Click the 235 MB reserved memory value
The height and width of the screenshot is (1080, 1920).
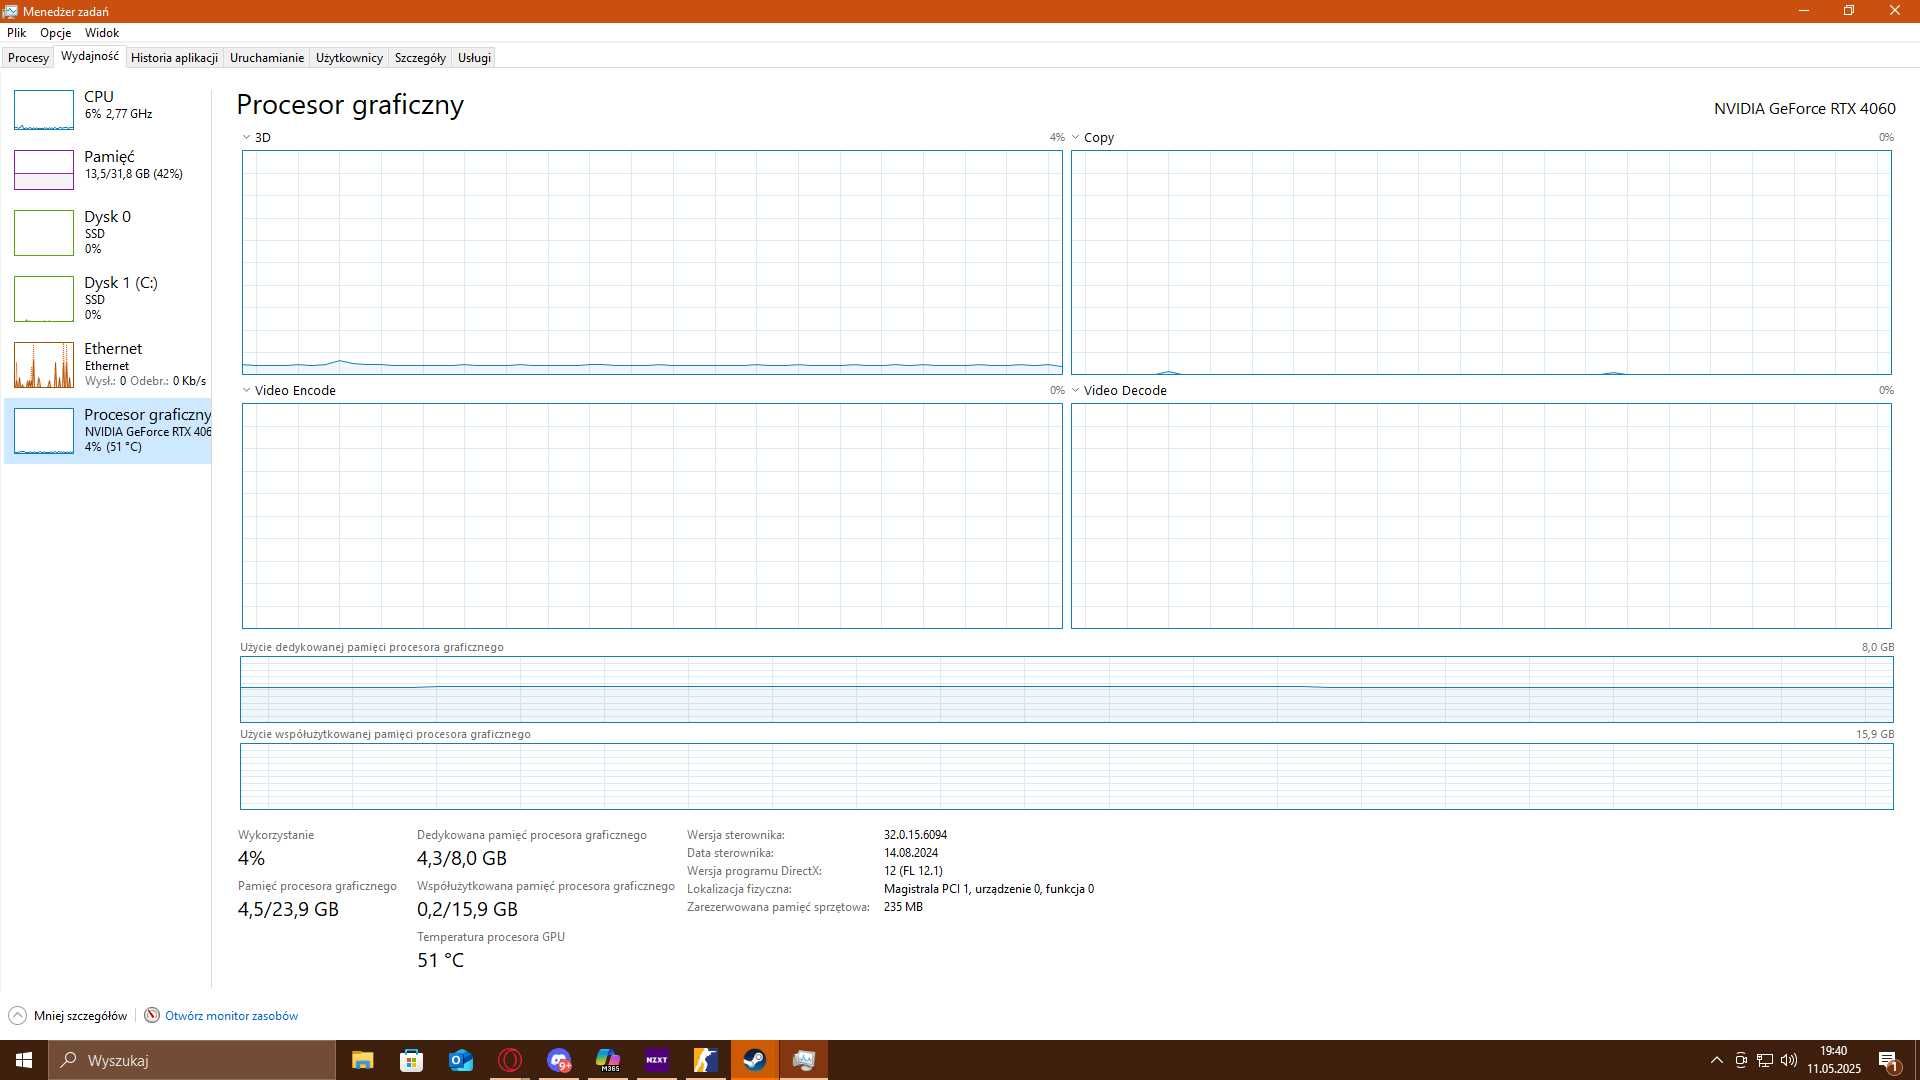(903, 907)
